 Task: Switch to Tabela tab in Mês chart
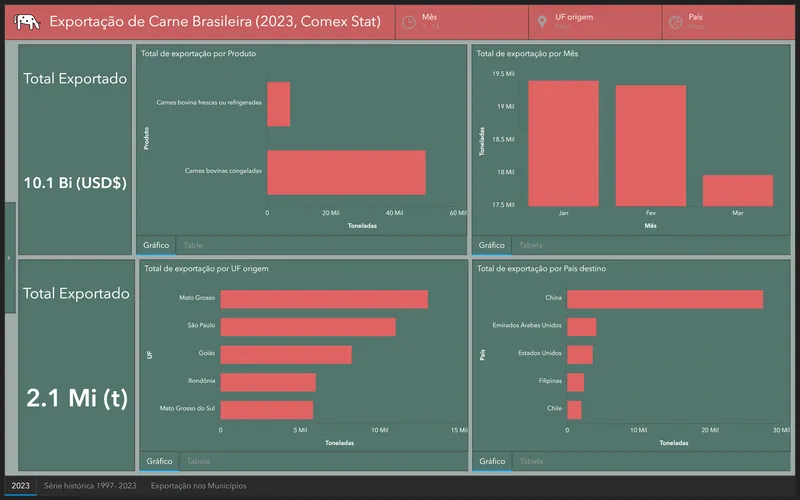(531, 245)
